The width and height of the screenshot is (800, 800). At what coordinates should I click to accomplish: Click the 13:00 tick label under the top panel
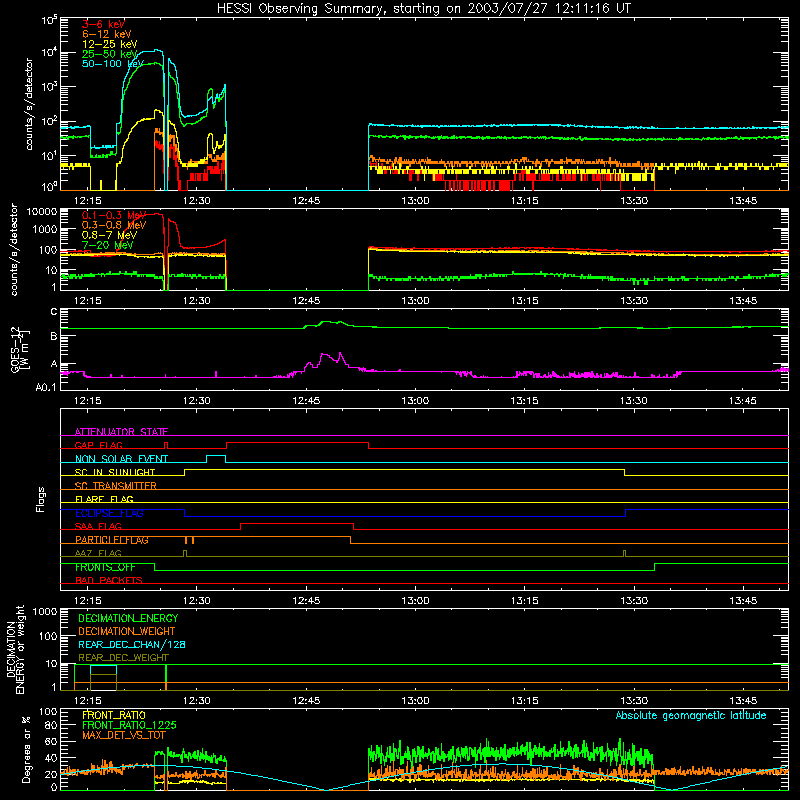(415, 201)
